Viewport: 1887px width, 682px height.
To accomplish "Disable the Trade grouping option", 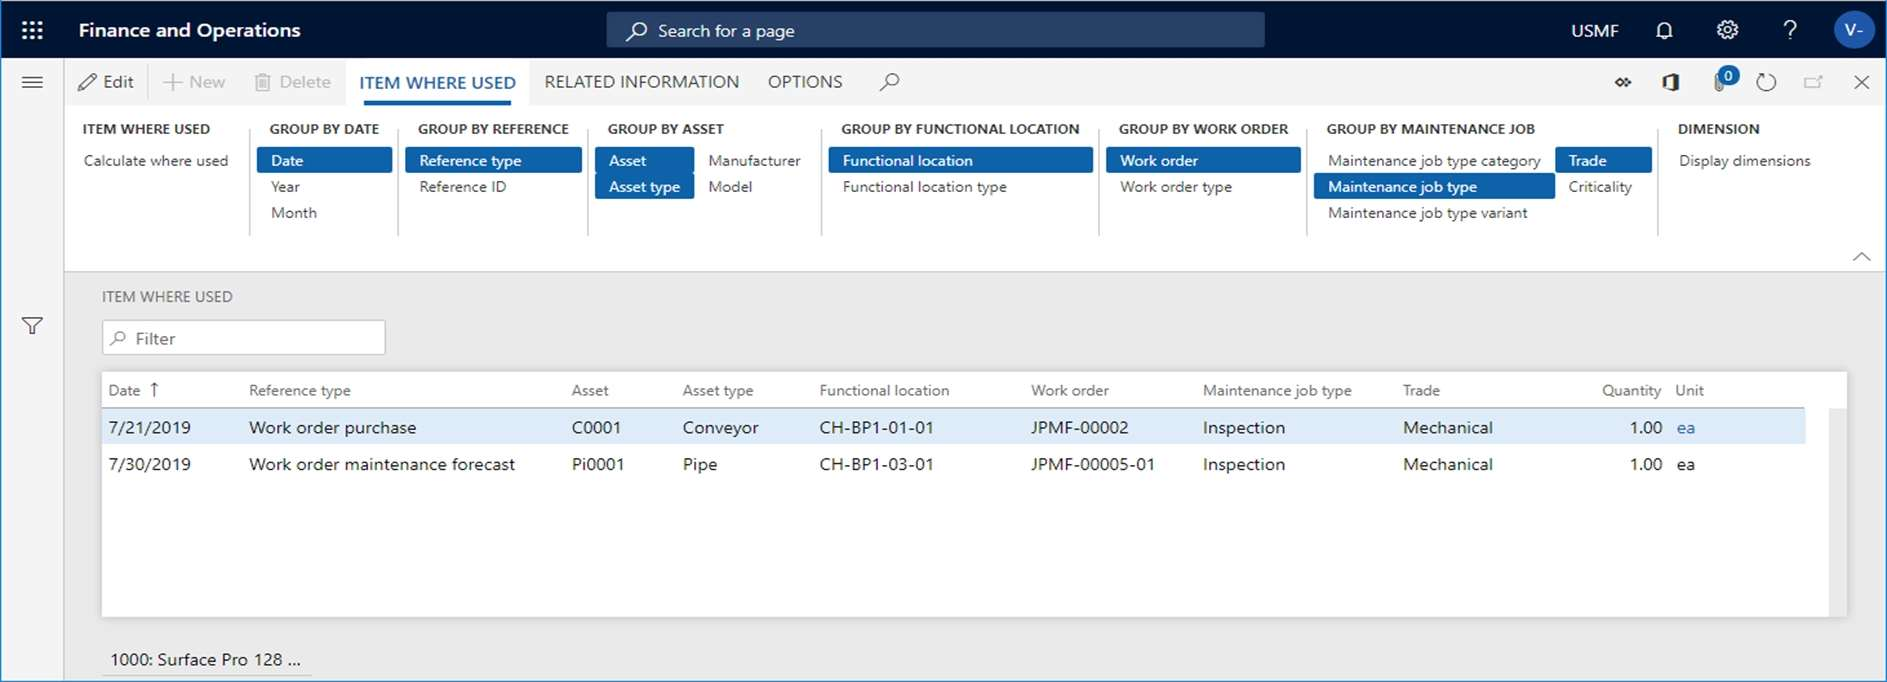I will pyautogui.click(x=1602, y=161).
